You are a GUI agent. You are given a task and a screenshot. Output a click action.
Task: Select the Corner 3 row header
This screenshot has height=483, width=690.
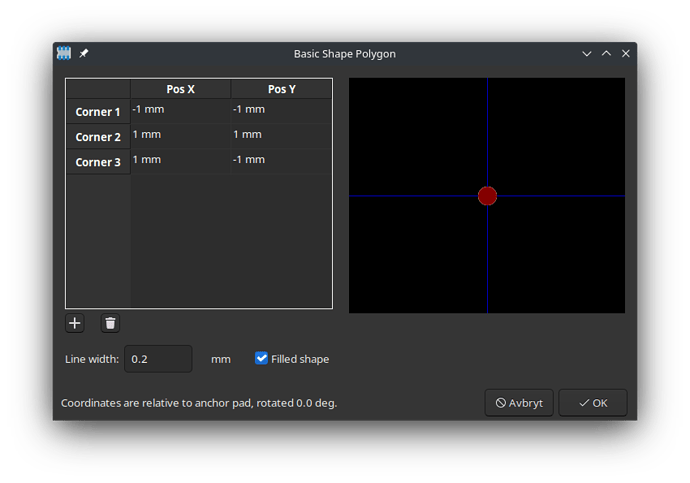98,162
